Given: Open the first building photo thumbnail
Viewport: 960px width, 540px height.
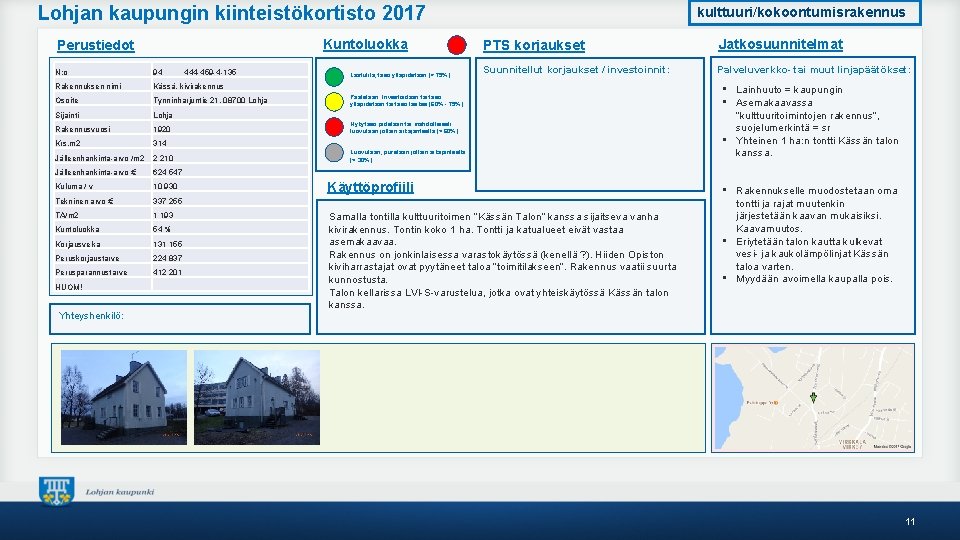Looking at the screenshot, I should click(124, 397).
